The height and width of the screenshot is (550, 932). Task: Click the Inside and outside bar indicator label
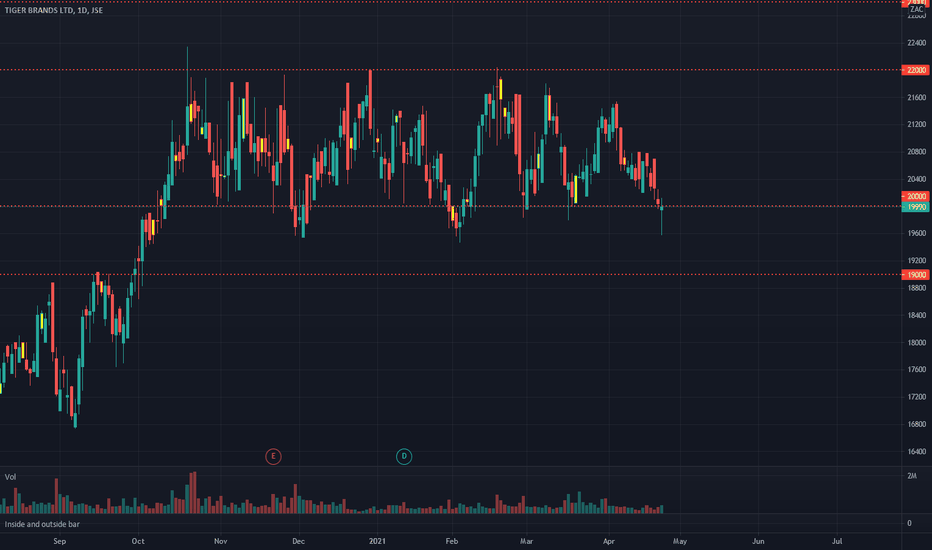42,524
